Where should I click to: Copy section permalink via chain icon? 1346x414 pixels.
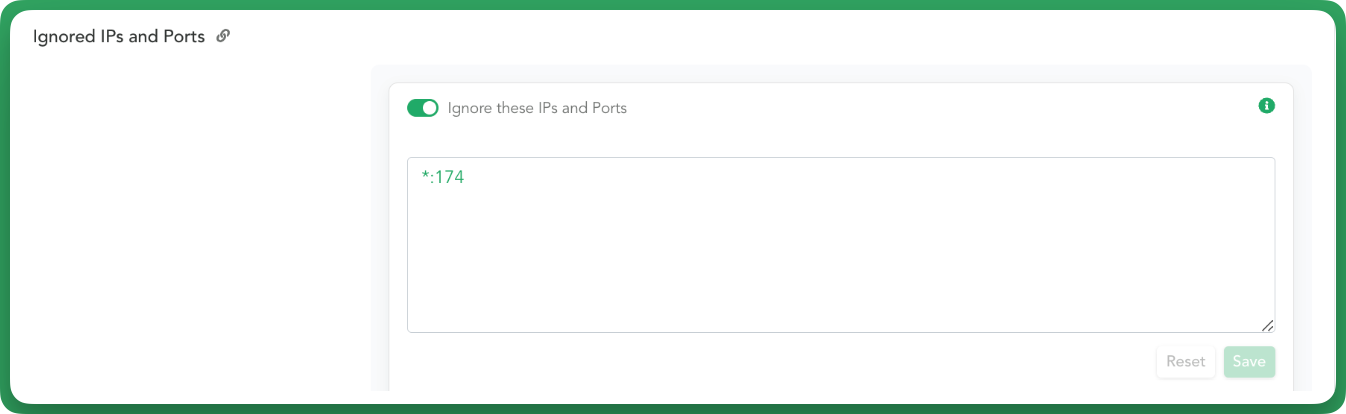tap(223, 36)
